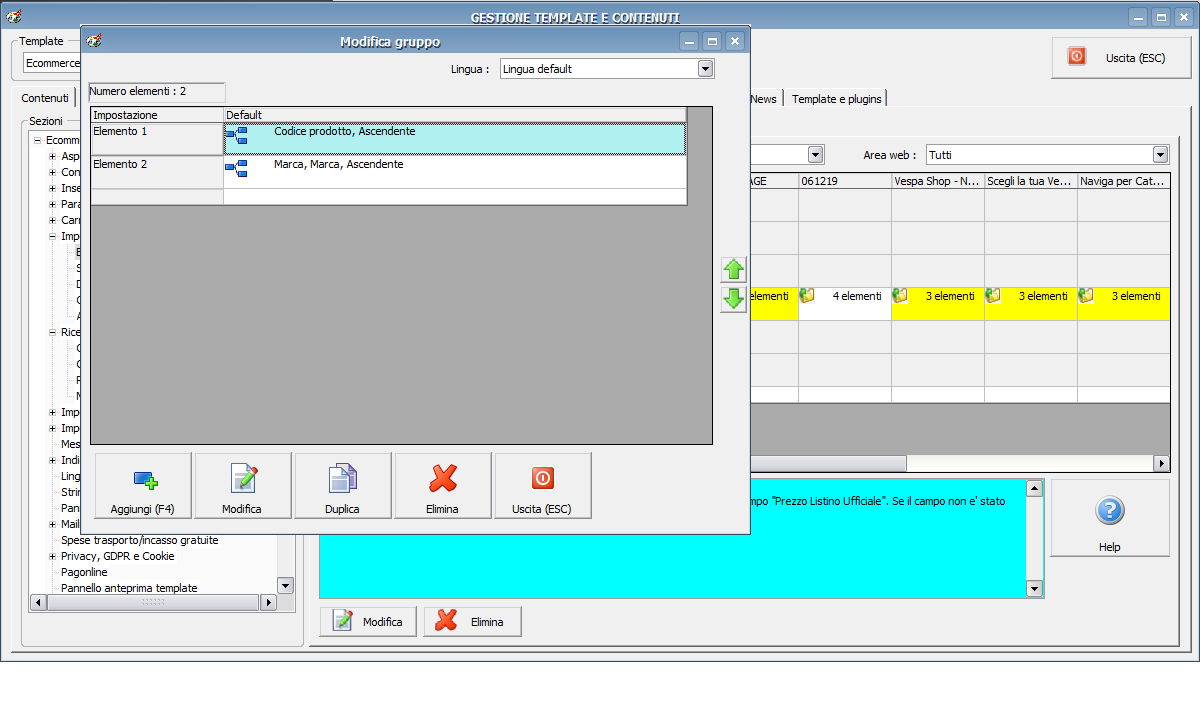The width and height of the screenshot is (1200, 711).
Task: Select Pagonline in the sections tree
Action: pyautogui.click(x=84, y=572)
